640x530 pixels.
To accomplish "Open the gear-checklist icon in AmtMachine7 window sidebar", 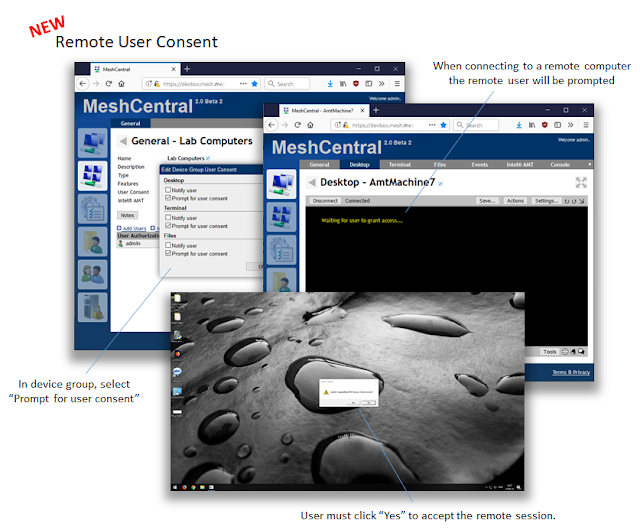I will click(x=281, y=250).
